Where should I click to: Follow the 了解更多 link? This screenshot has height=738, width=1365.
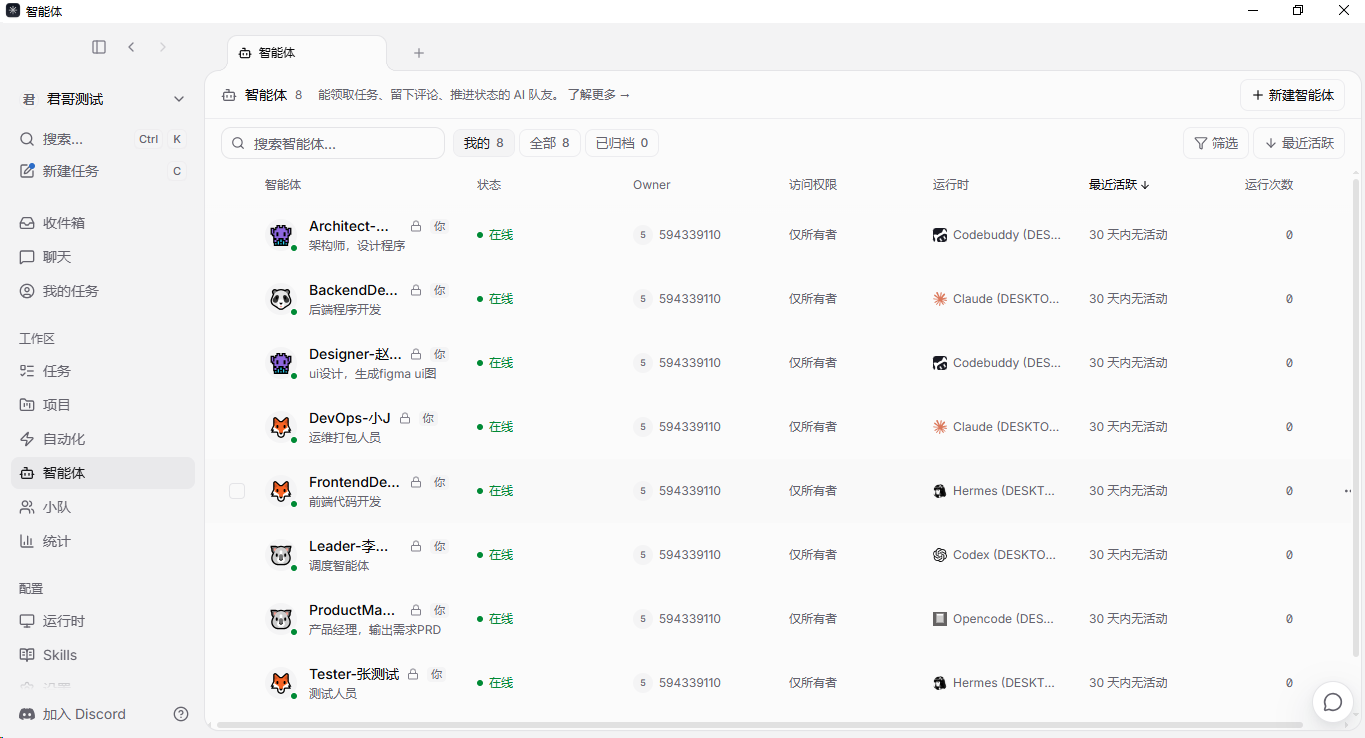(x=598, y=95)
